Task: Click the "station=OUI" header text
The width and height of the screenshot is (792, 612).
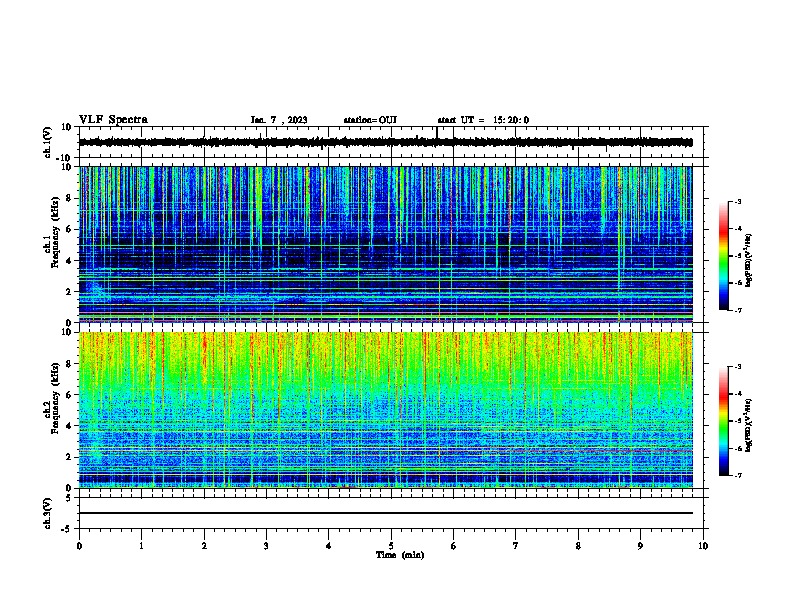Action: click(370, 120)
